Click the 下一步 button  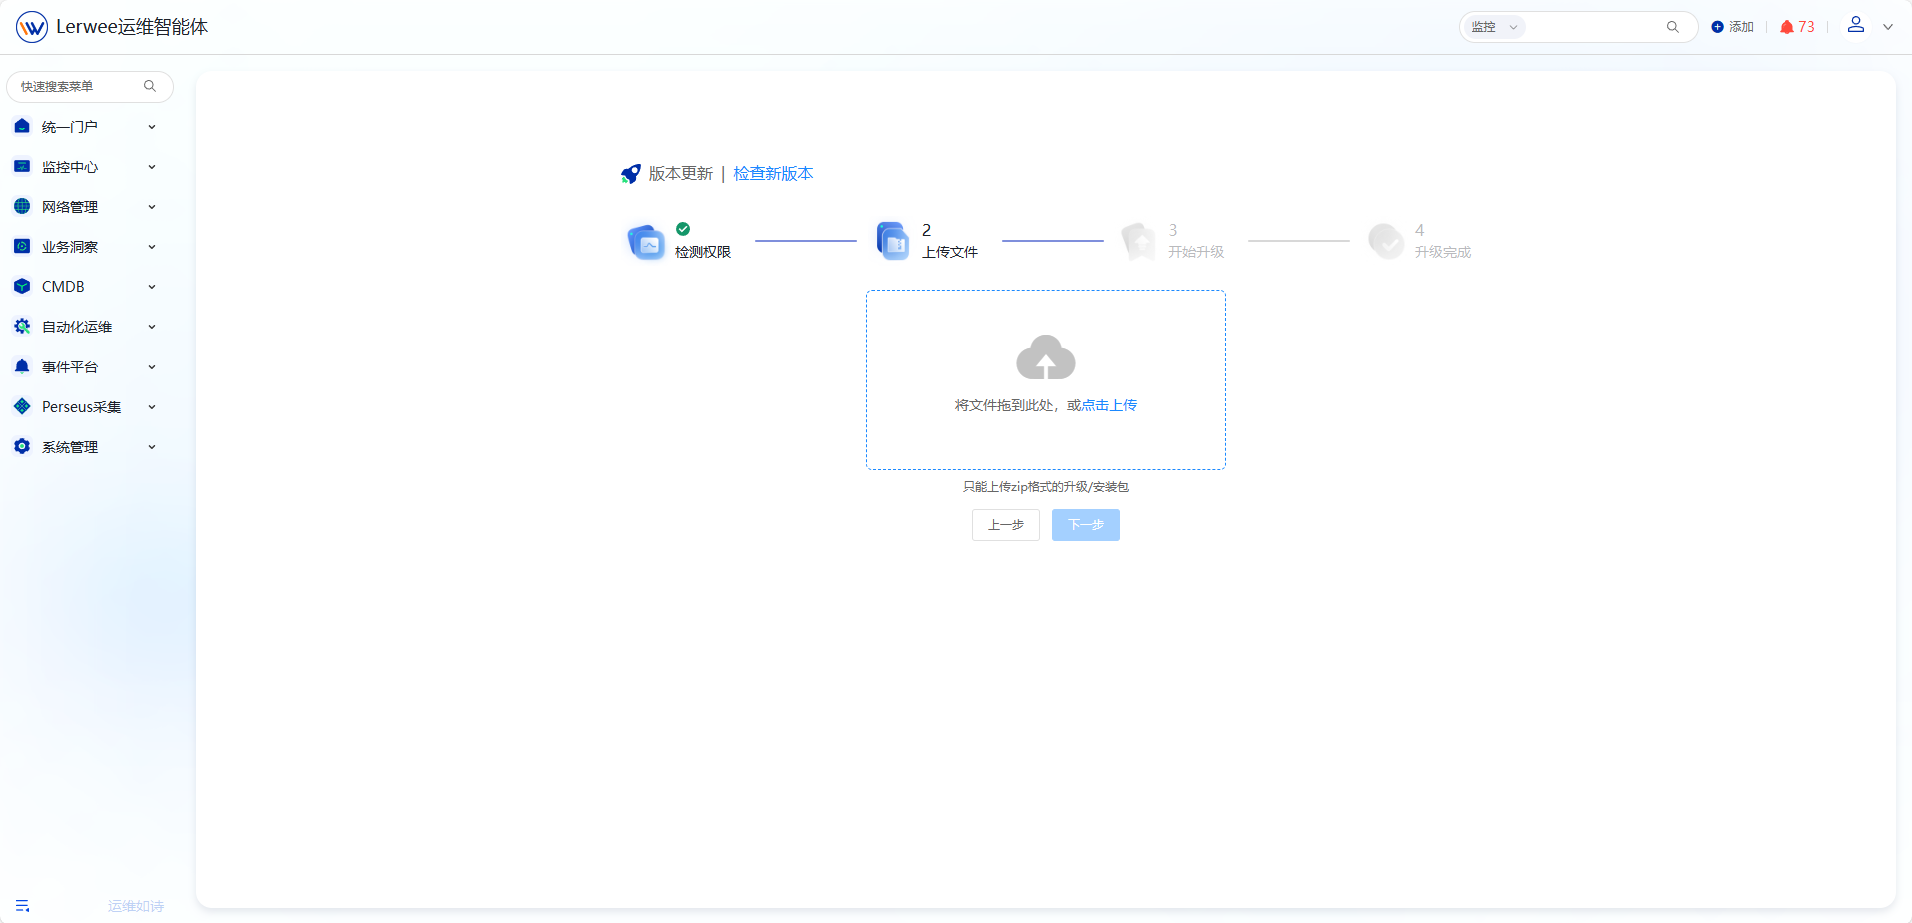[x=1086, y=525]
